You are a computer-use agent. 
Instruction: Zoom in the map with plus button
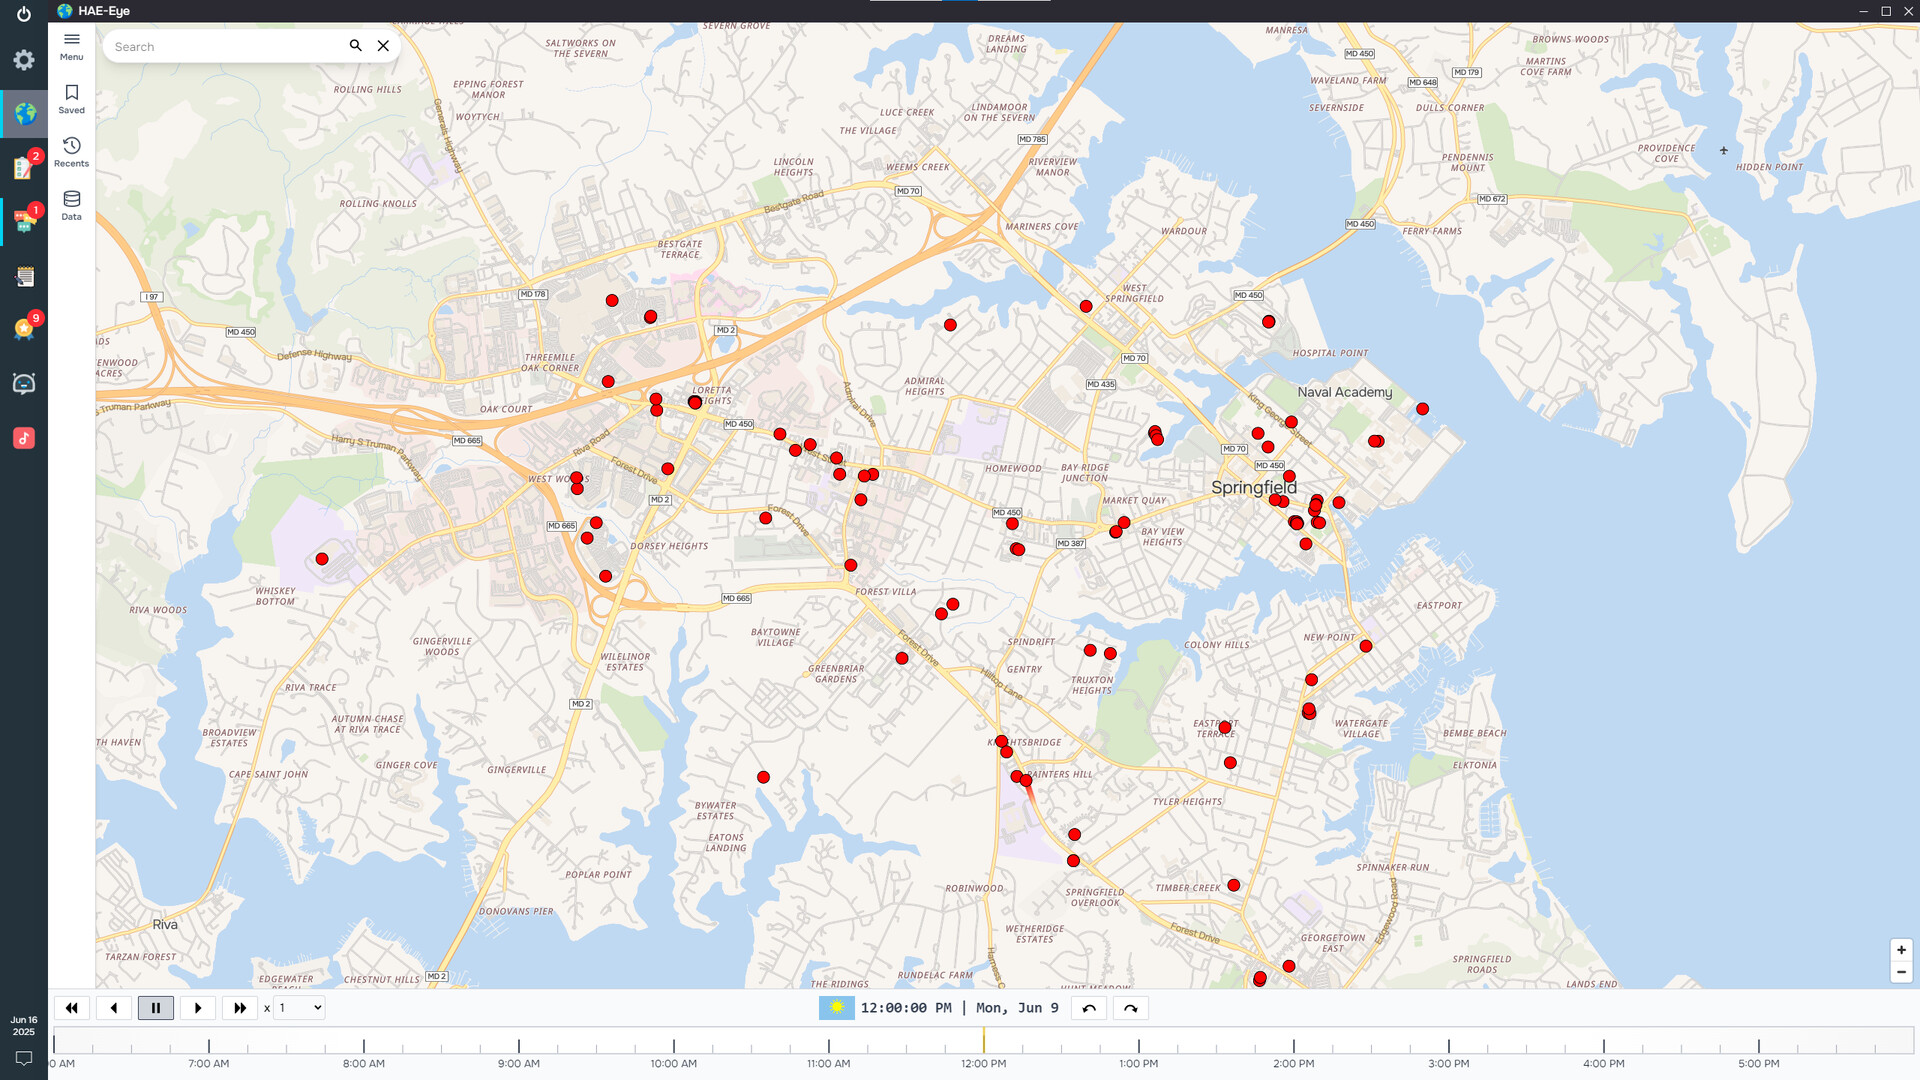pos(1901,950)
